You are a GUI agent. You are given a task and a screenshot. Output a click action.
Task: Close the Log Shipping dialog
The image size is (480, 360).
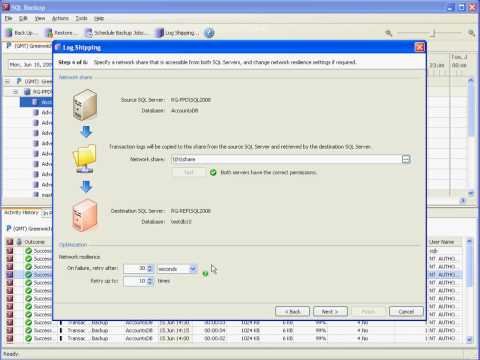point(420,47)
